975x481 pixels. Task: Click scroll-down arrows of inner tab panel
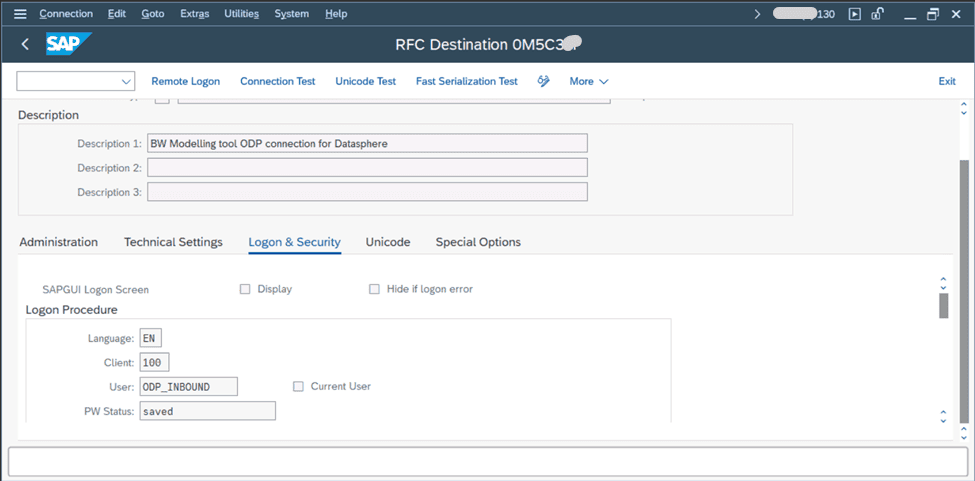[943, 417]
